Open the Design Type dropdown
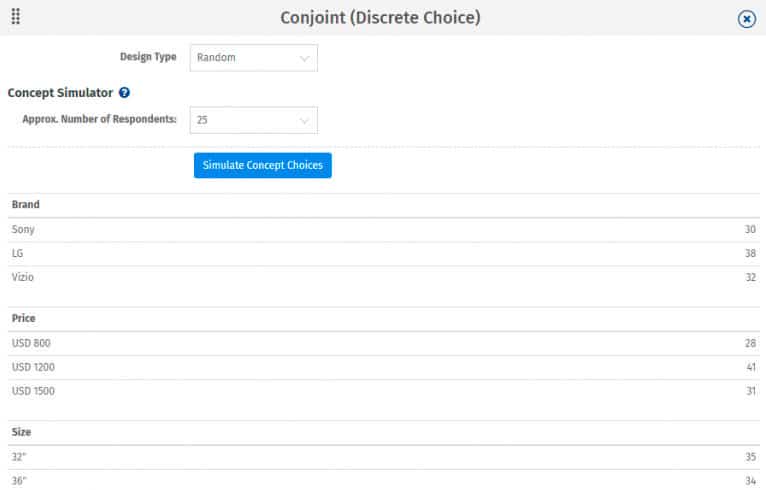Viewport: 766px width, 490px height. click(x=254, y=58)
